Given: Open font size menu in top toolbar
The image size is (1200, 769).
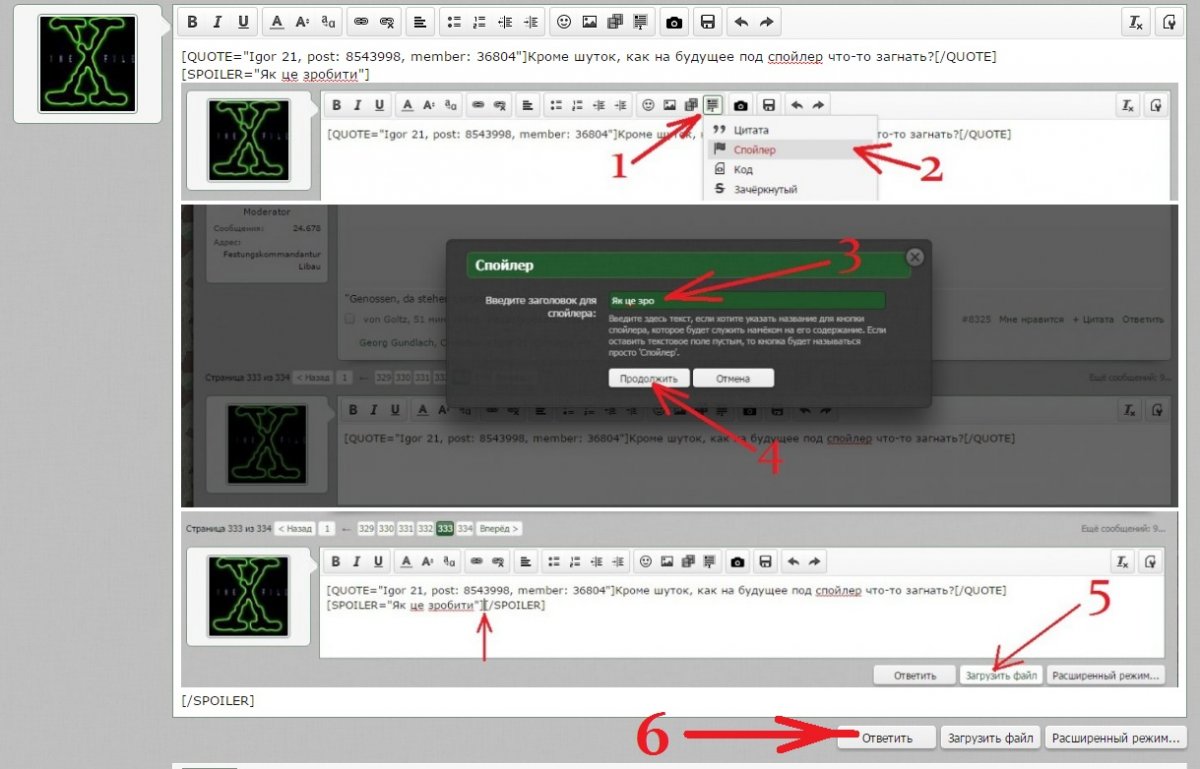Looking at the screenshot, I should 303,21.
